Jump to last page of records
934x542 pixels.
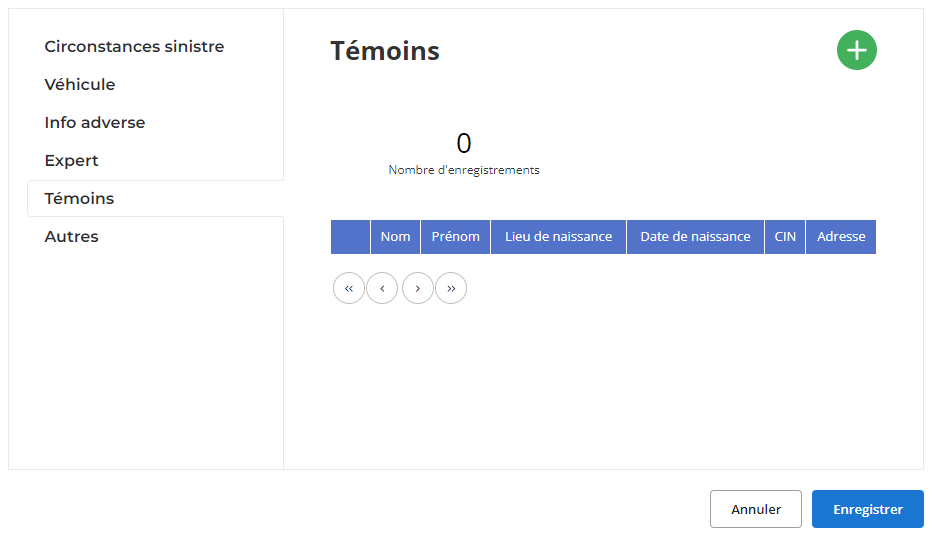pyautogui.click(x=451, y=288)
